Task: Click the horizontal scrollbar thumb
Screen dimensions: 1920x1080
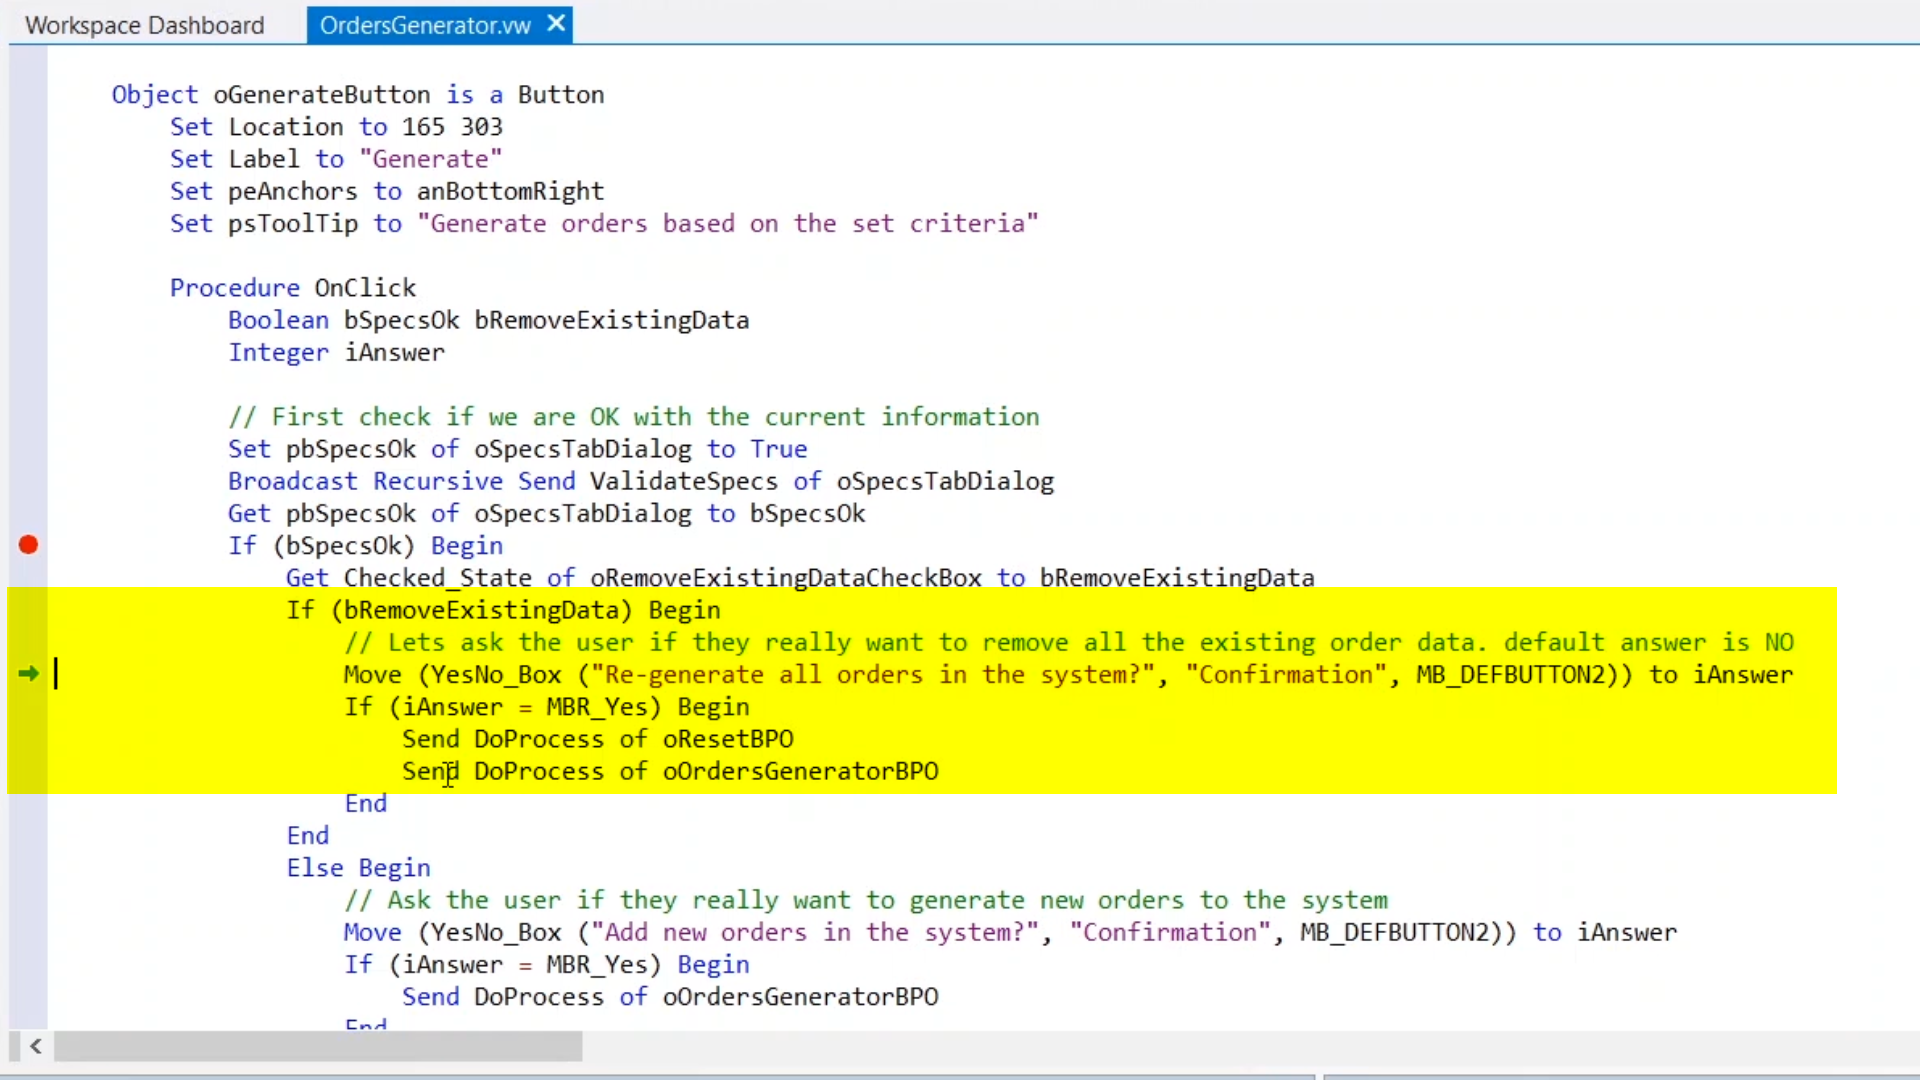Action: [x=318, y=1046]
